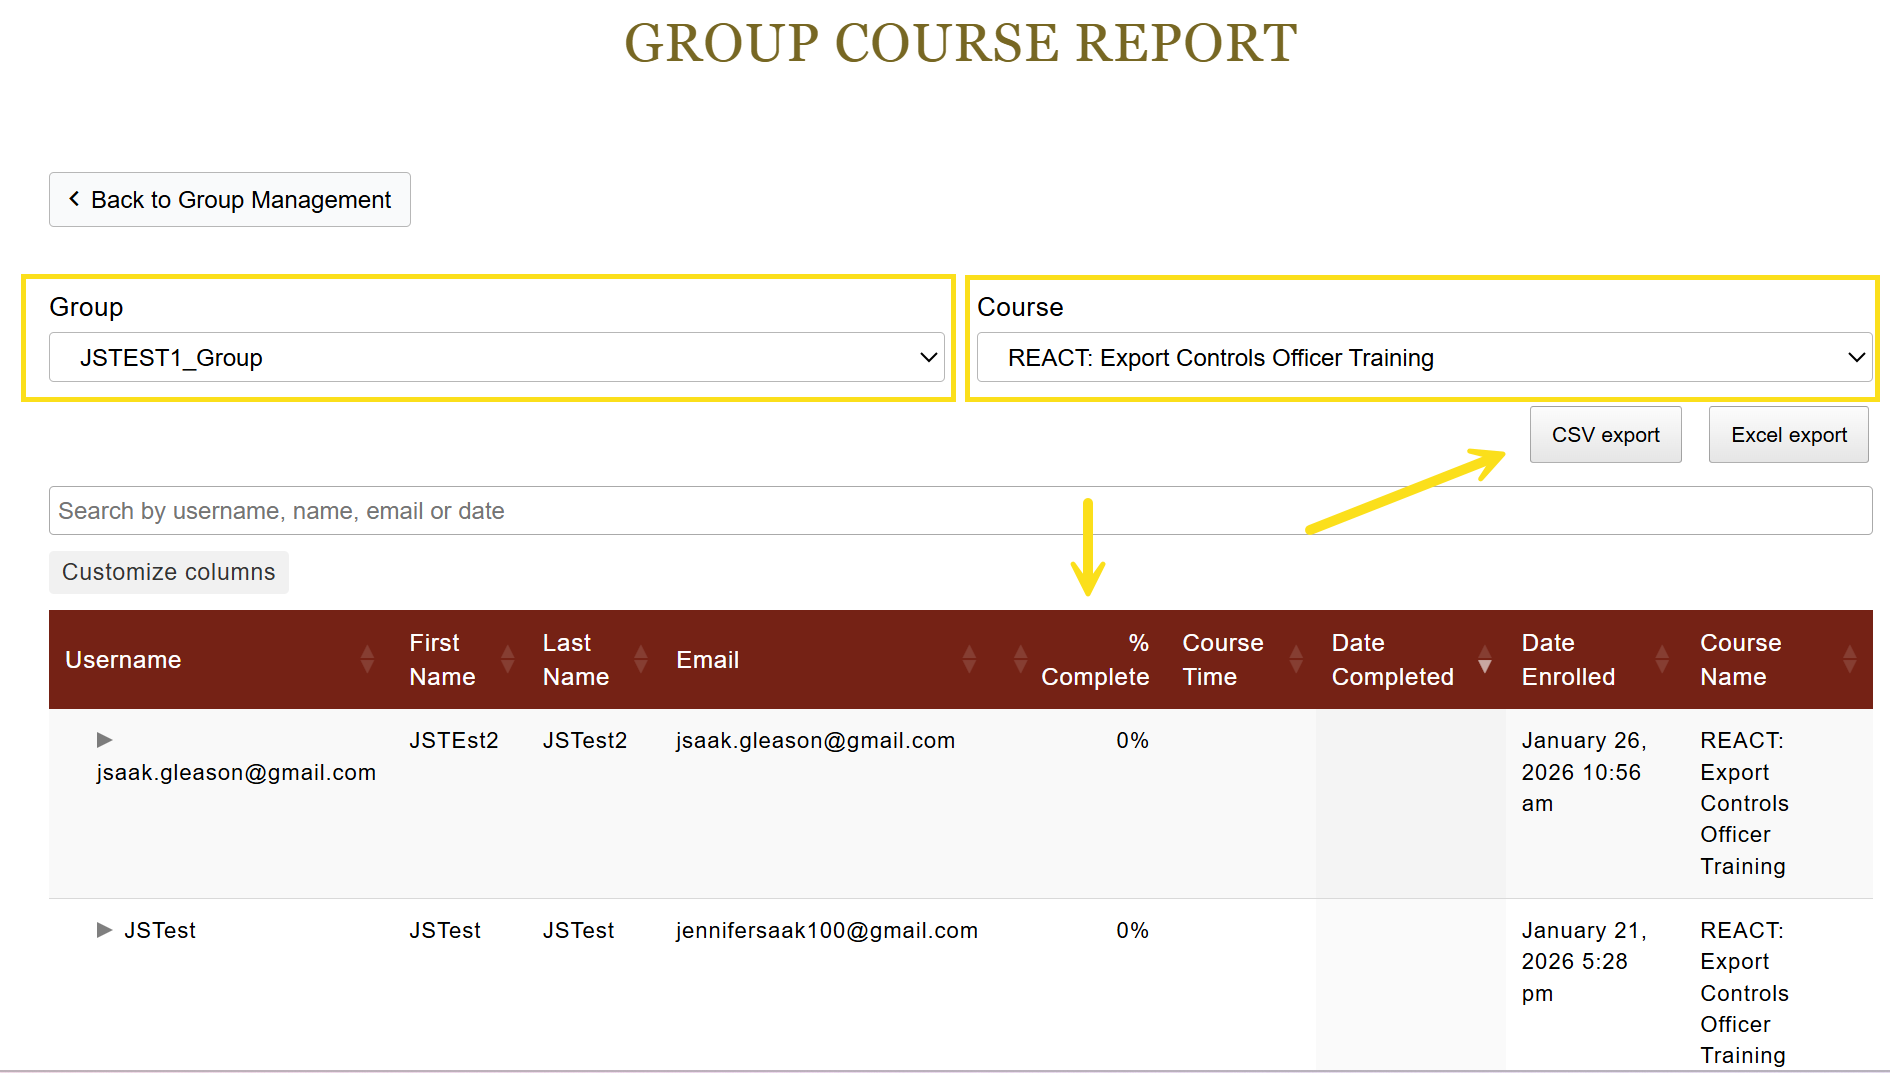
Task: Click the % Complete column header
Action: (1094, 660)
